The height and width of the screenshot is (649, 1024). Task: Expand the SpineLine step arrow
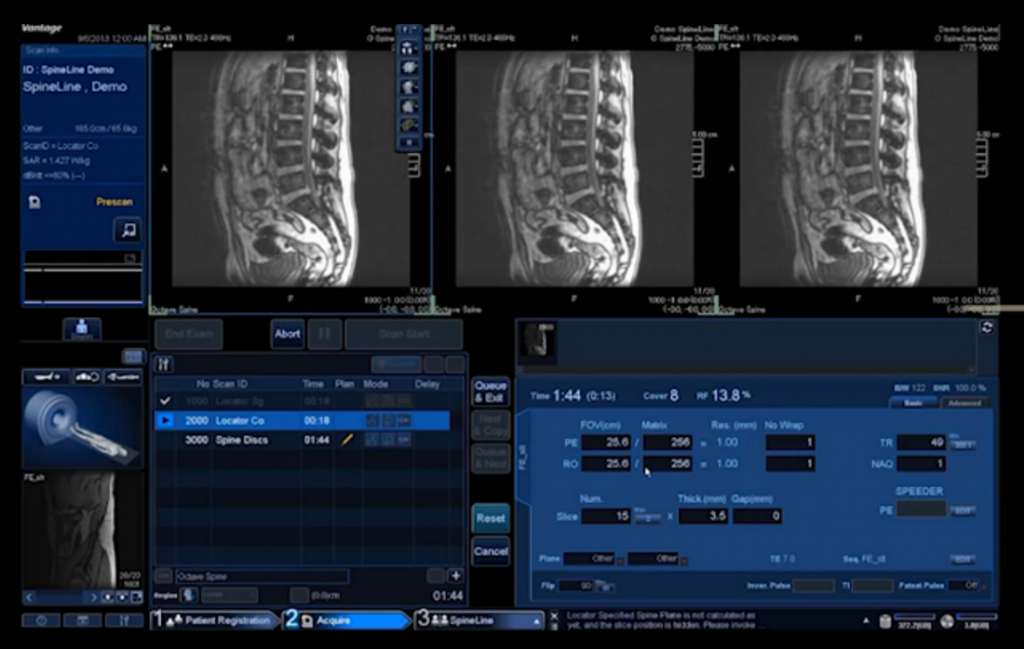(538, 621)
